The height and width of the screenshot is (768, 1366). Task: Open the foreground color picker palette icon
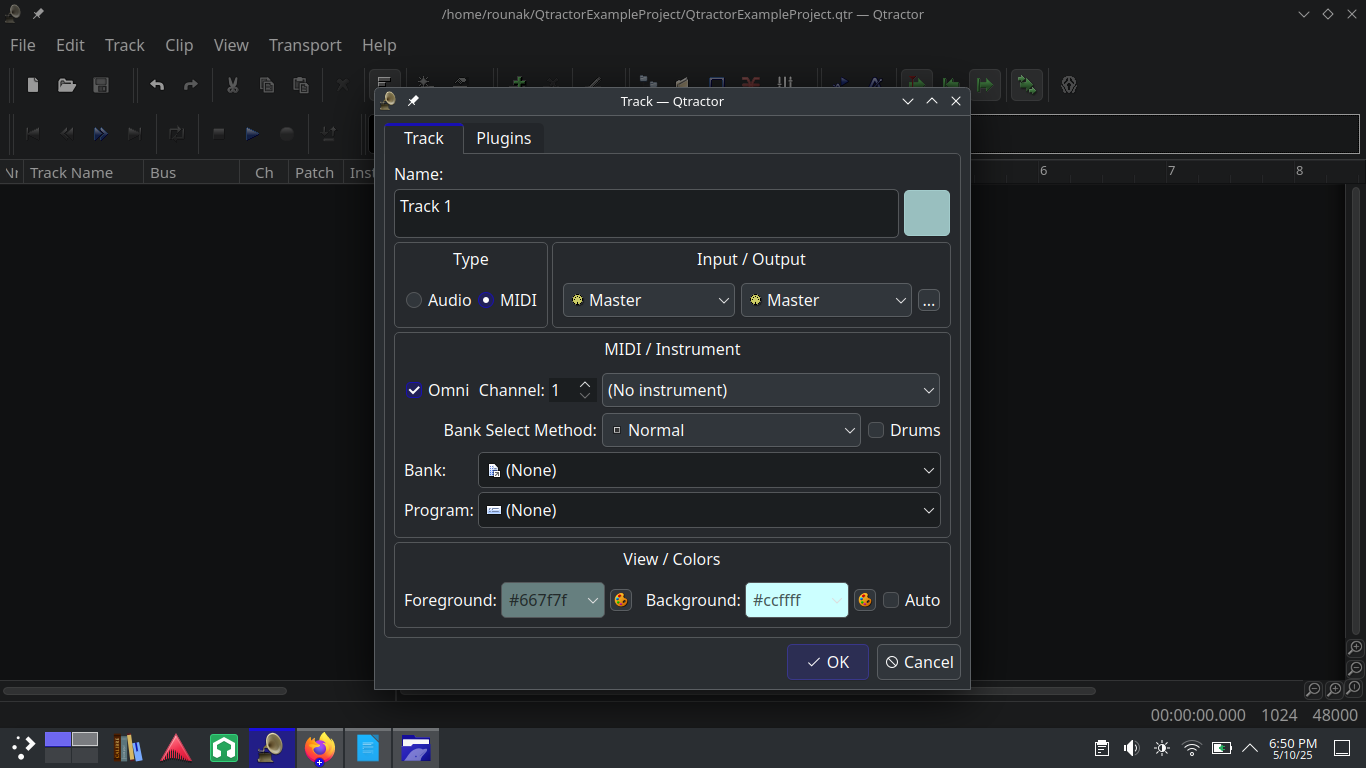click(x=621, y=600)
